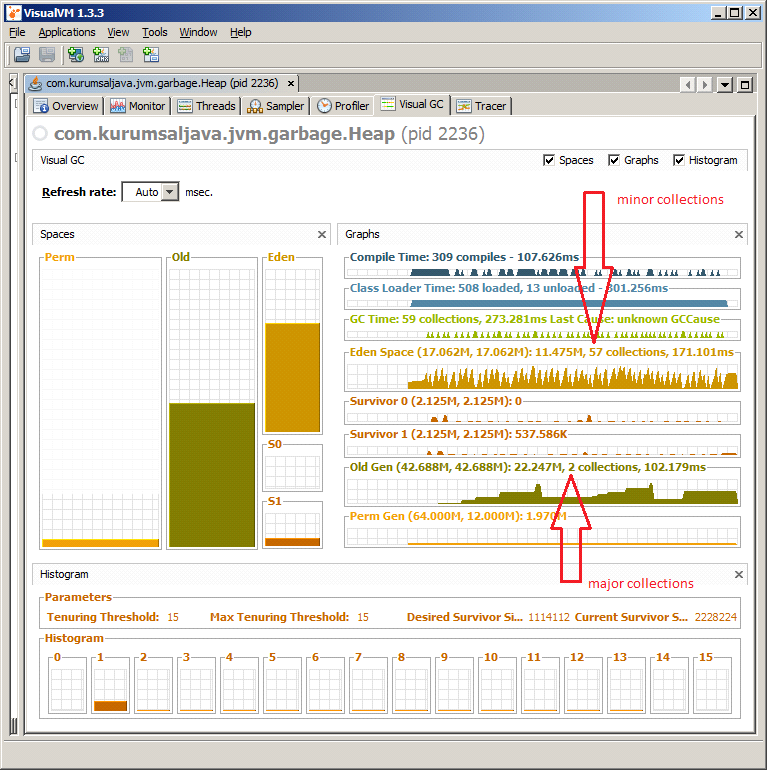Switch to the Tracer tab
This screenshot has height=770, width=767.
[481, 106]
